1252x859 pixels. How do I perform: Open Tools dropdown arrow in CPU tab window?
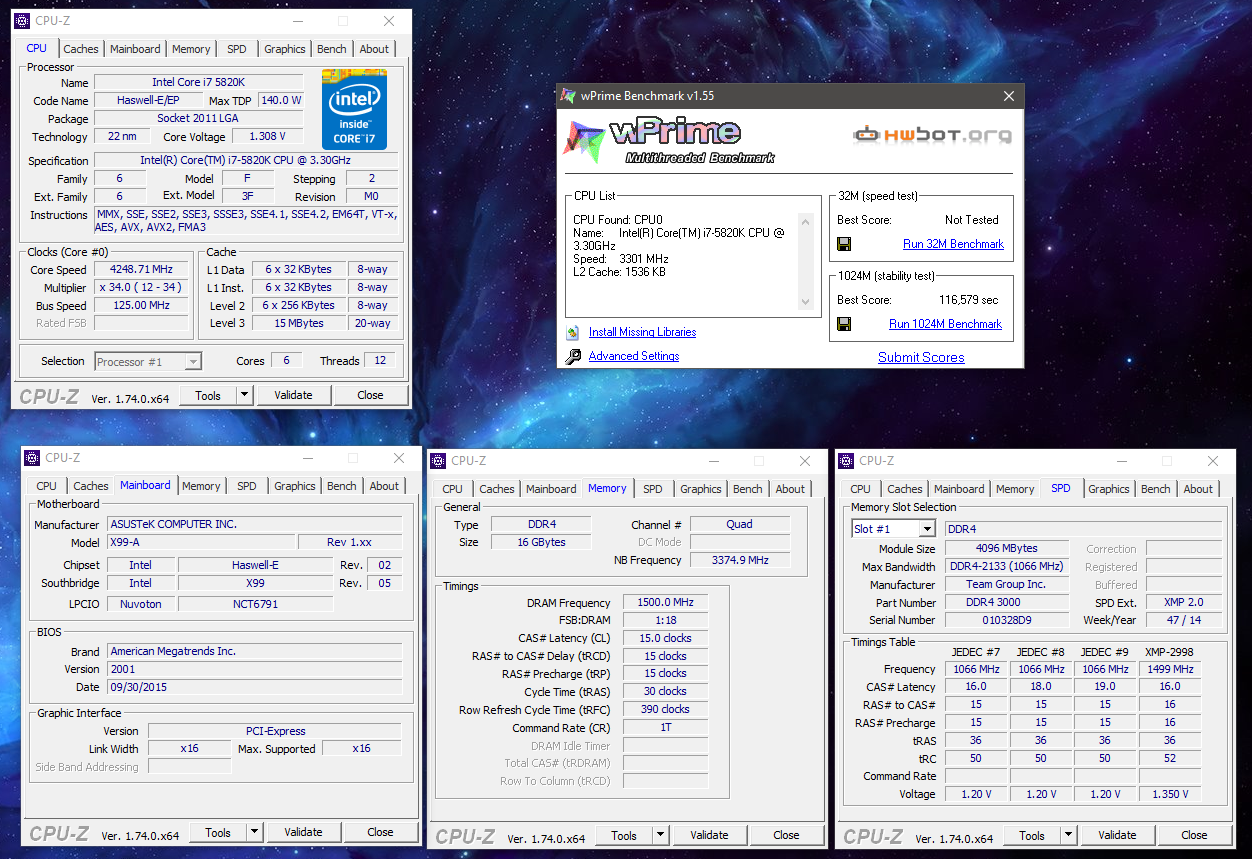coord(244,395)
